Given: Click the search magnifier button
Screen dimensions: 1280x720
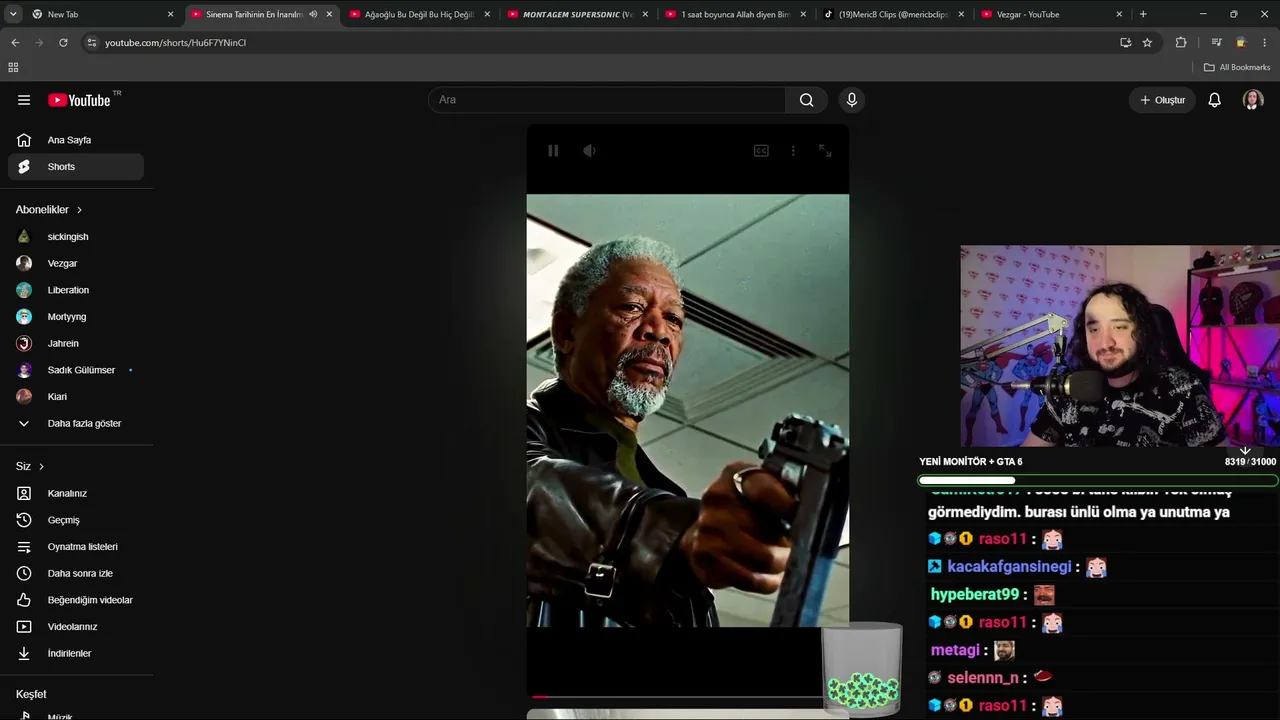Looking at the screenshot, I should click(806, 100).
